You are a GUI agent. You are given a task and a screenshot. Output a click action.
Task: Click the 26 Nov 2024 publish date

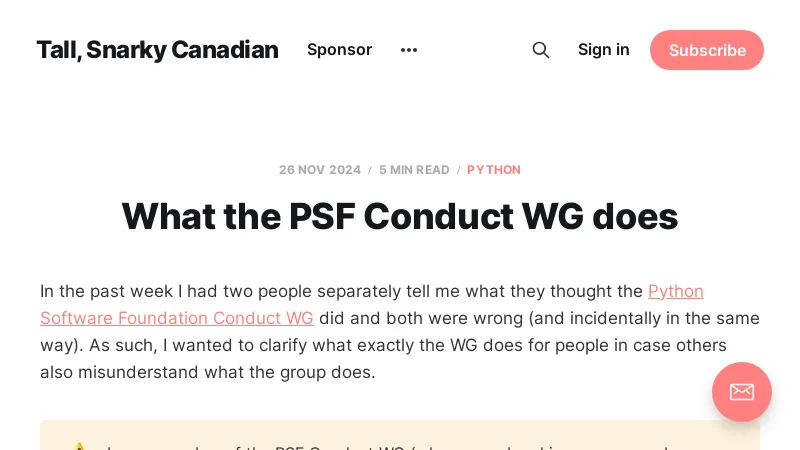coord(320,170)
